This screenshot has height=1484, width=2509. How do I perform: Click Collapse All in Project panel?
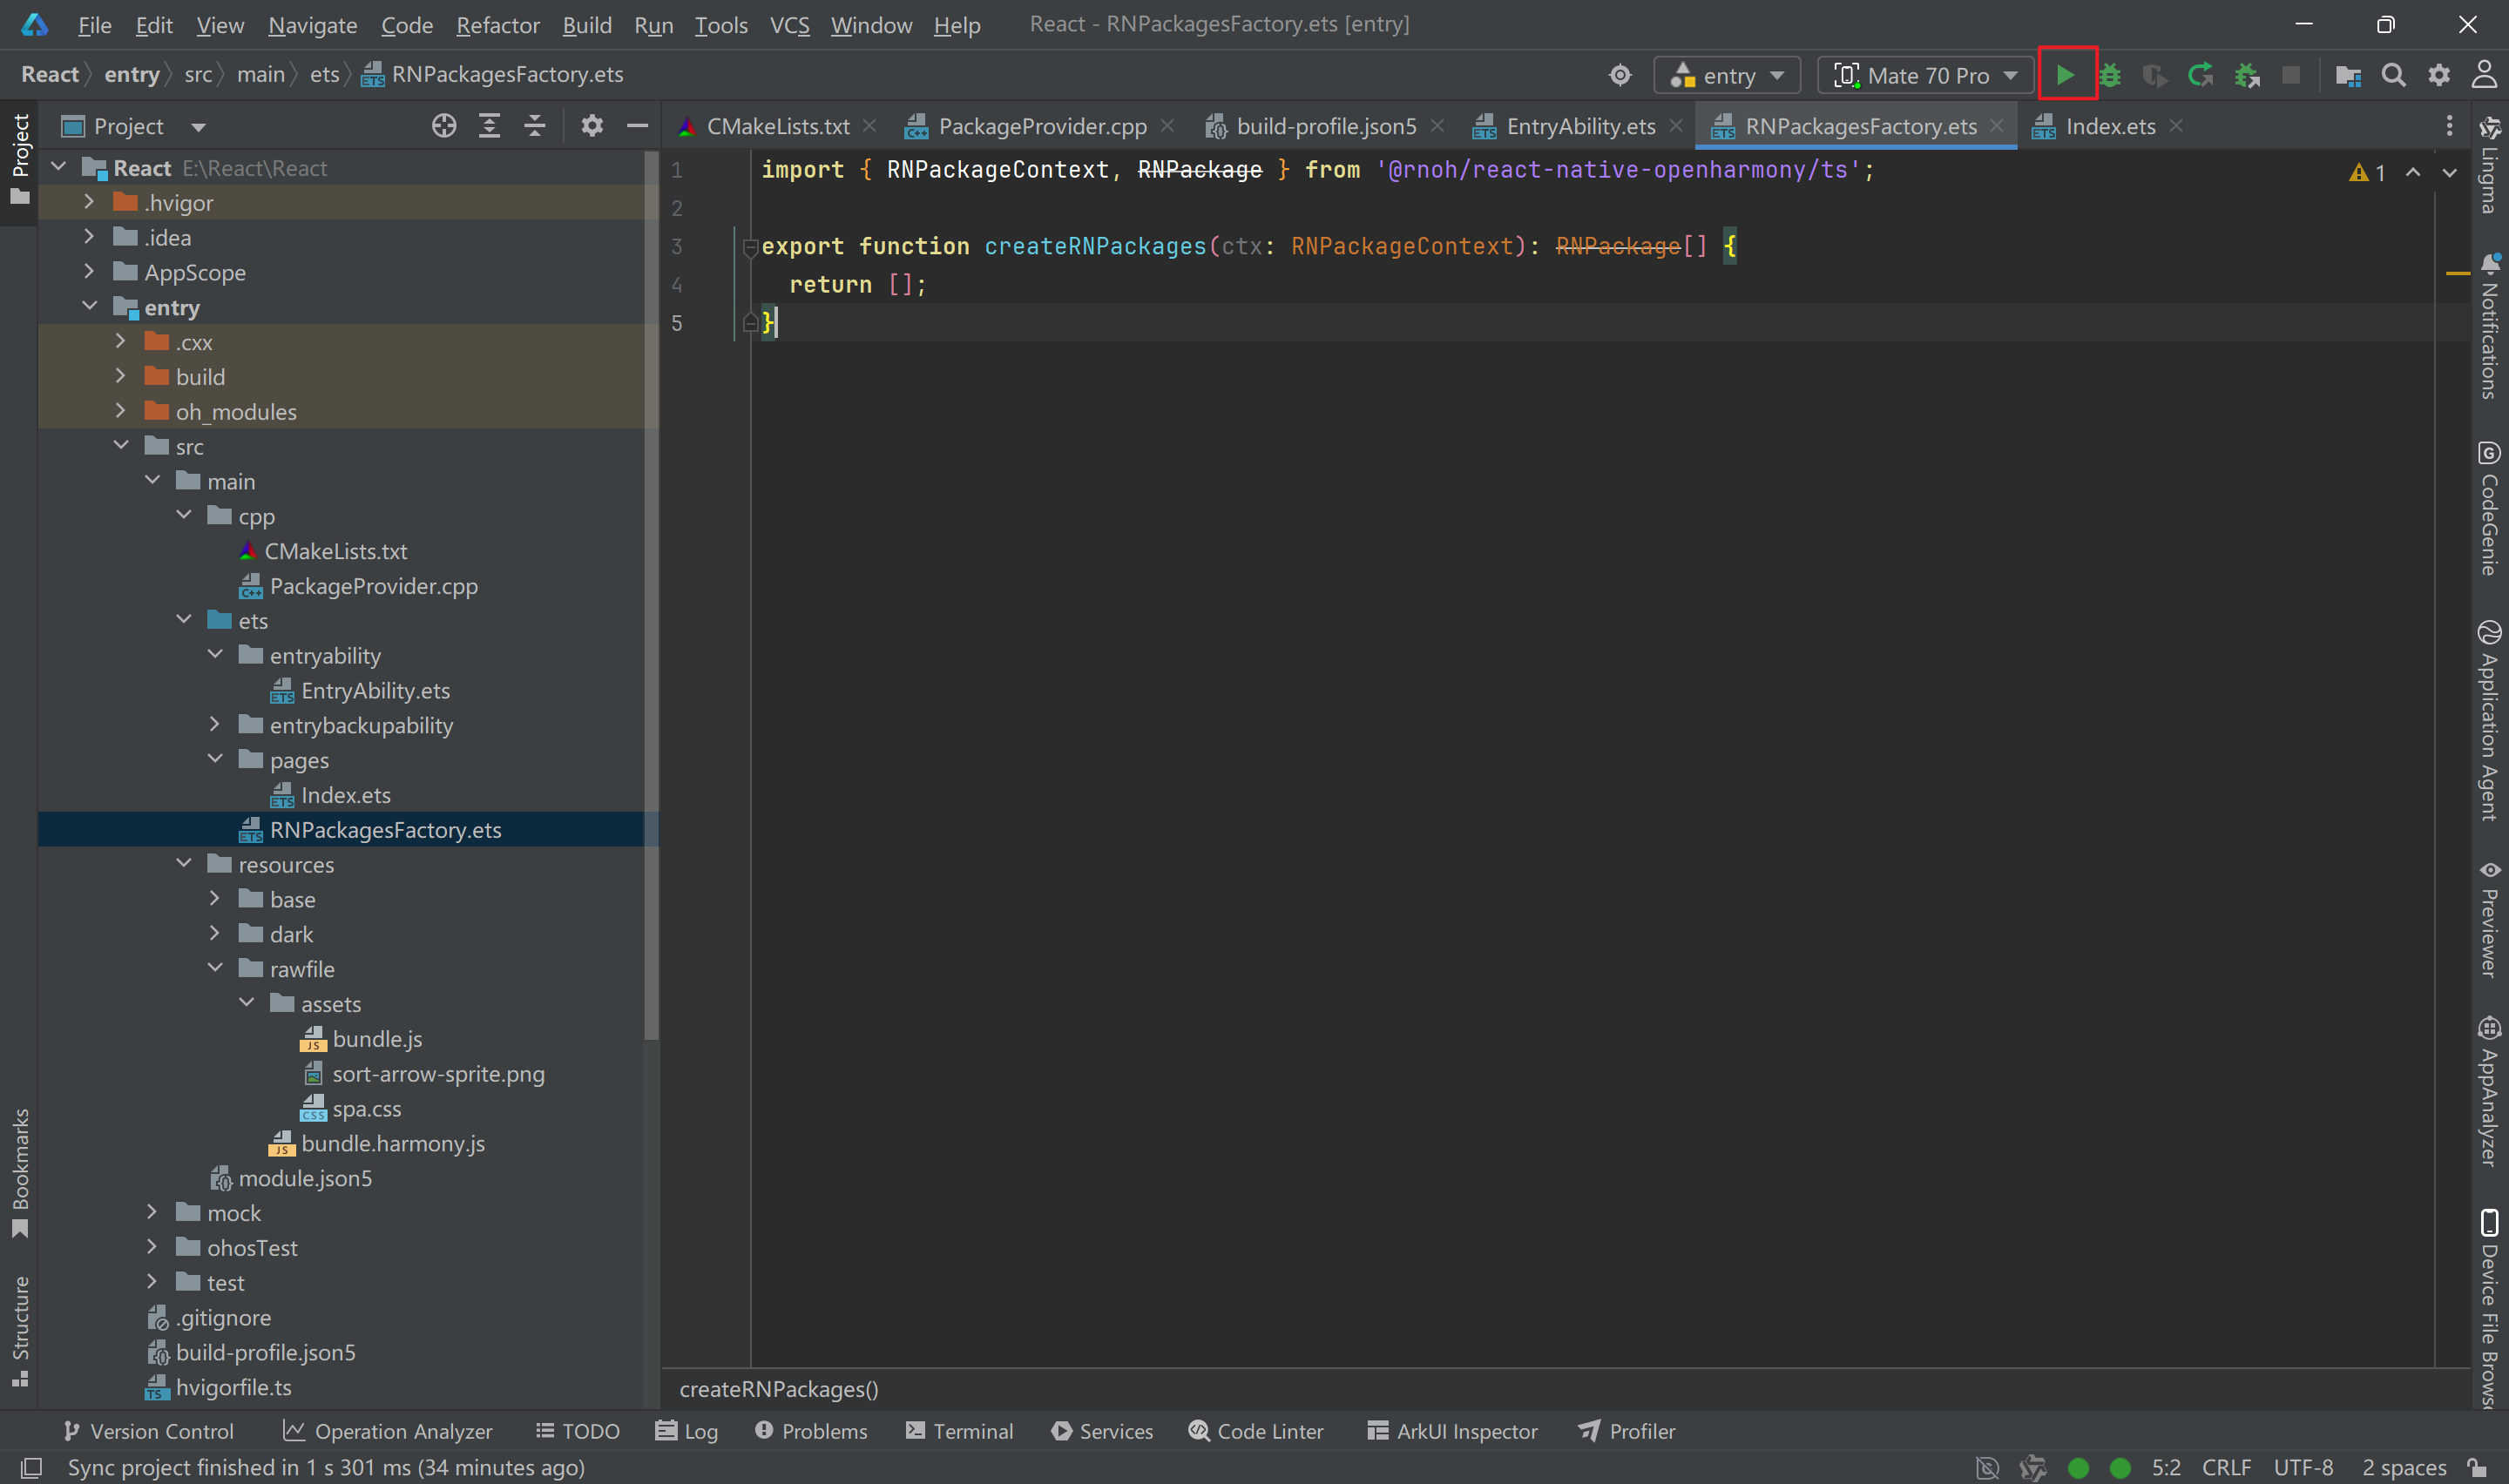535,126
